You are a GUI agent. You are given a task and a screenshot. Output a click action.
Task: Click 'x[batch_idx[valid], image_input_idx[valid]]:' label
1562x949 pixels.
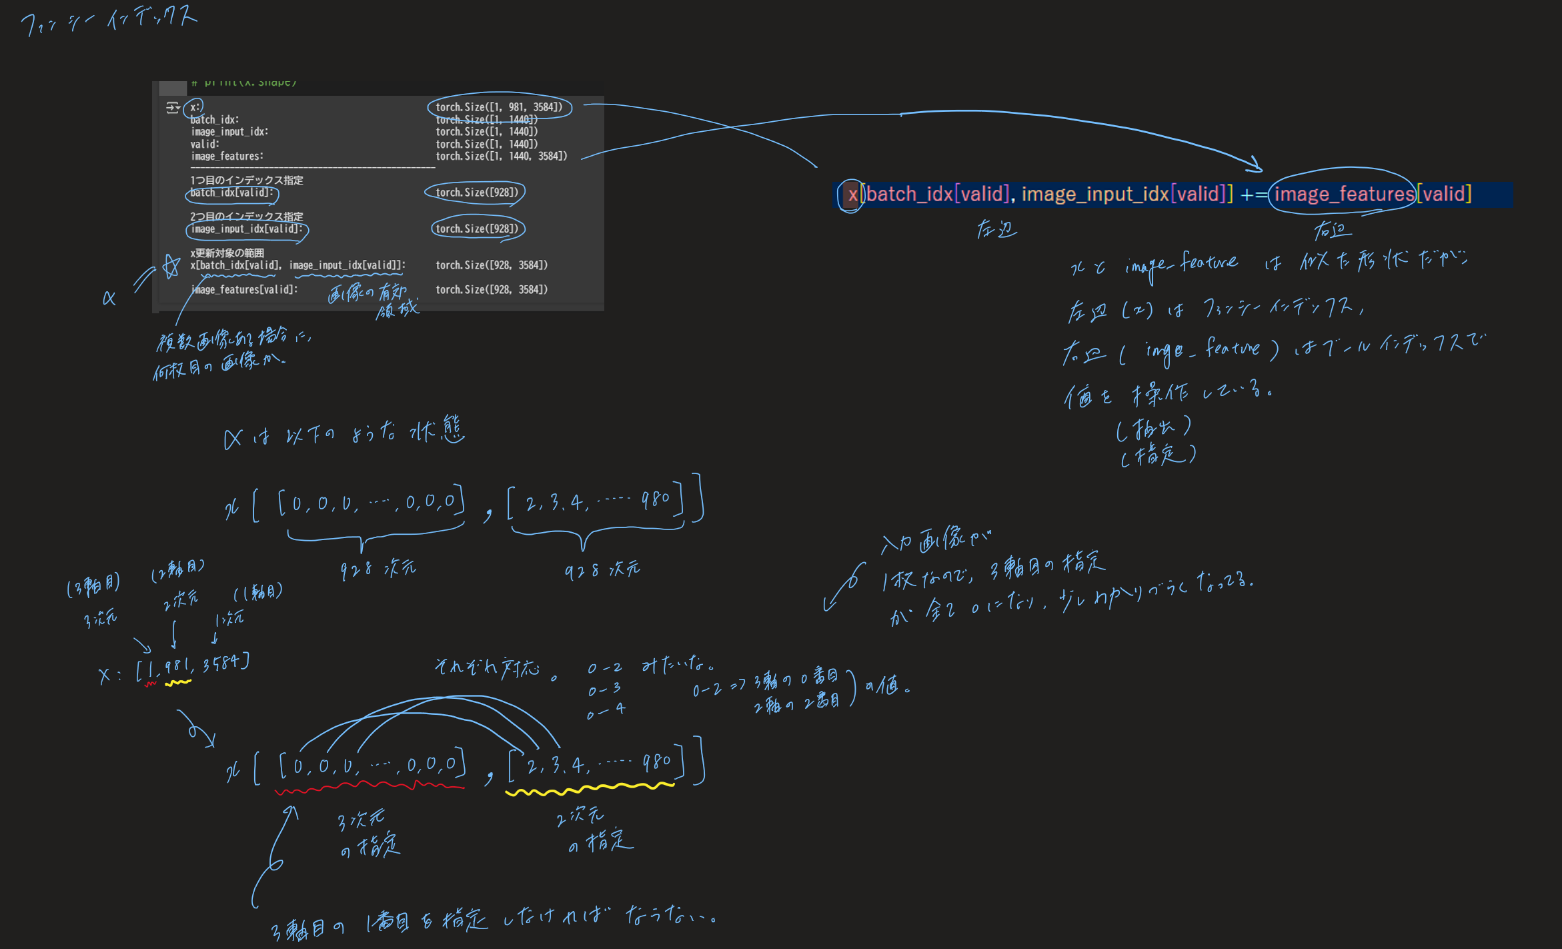tap(298, 265)
